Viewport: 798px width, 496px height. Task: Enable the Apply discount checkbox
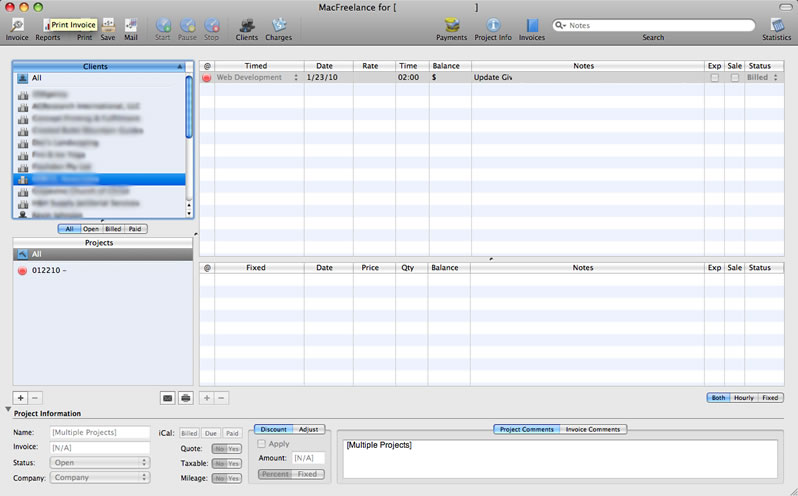[262, 444]
